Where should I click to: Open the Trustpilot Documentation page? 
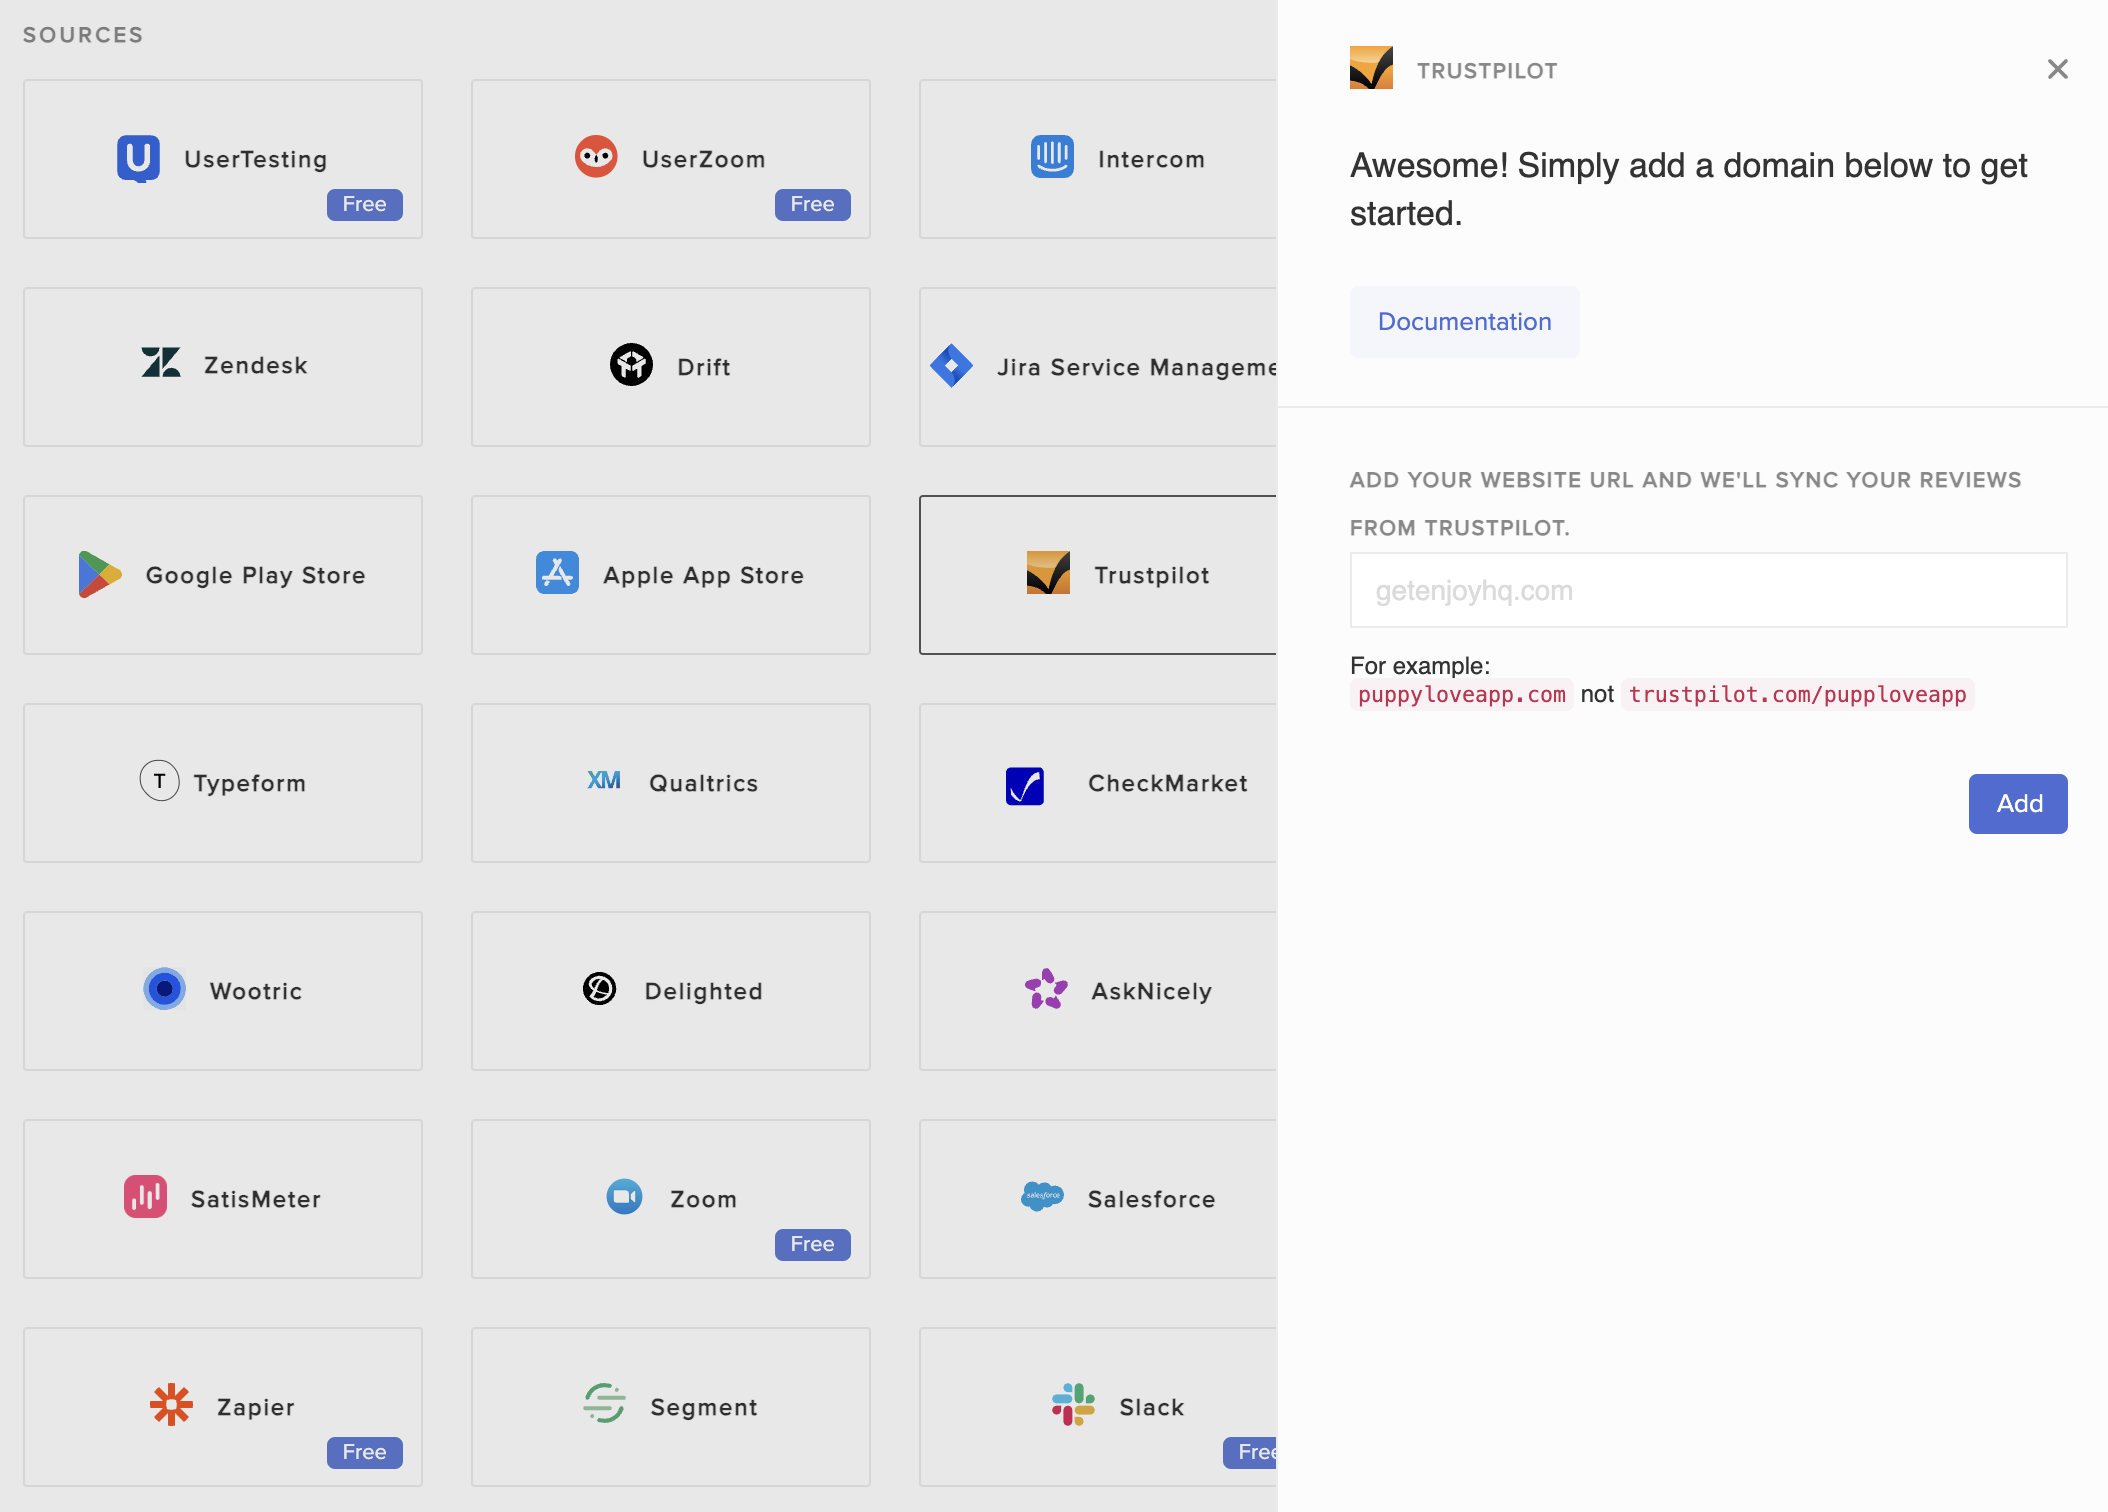(1464, 322)
